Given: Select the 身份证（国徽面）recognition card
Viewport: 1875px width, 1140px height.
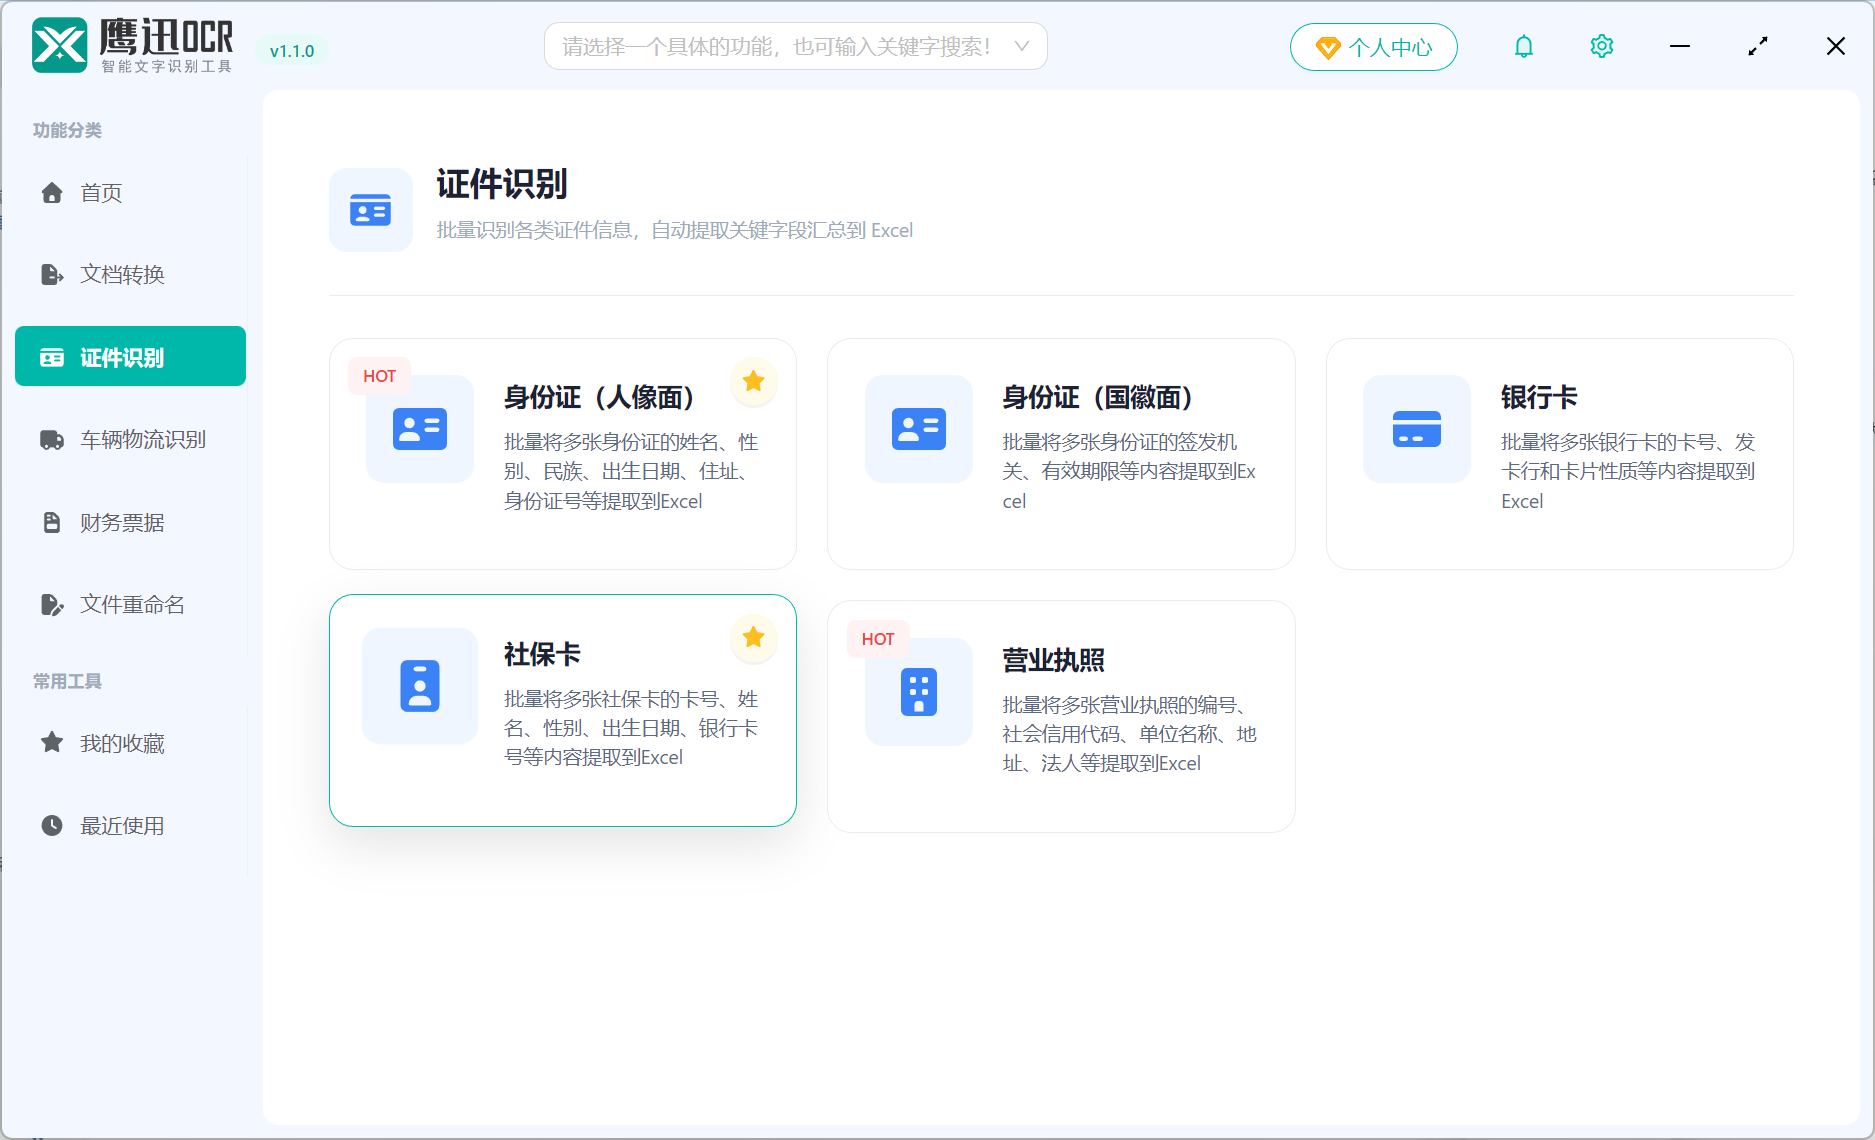Looking at the screenshot, I should pos(1060,453).
